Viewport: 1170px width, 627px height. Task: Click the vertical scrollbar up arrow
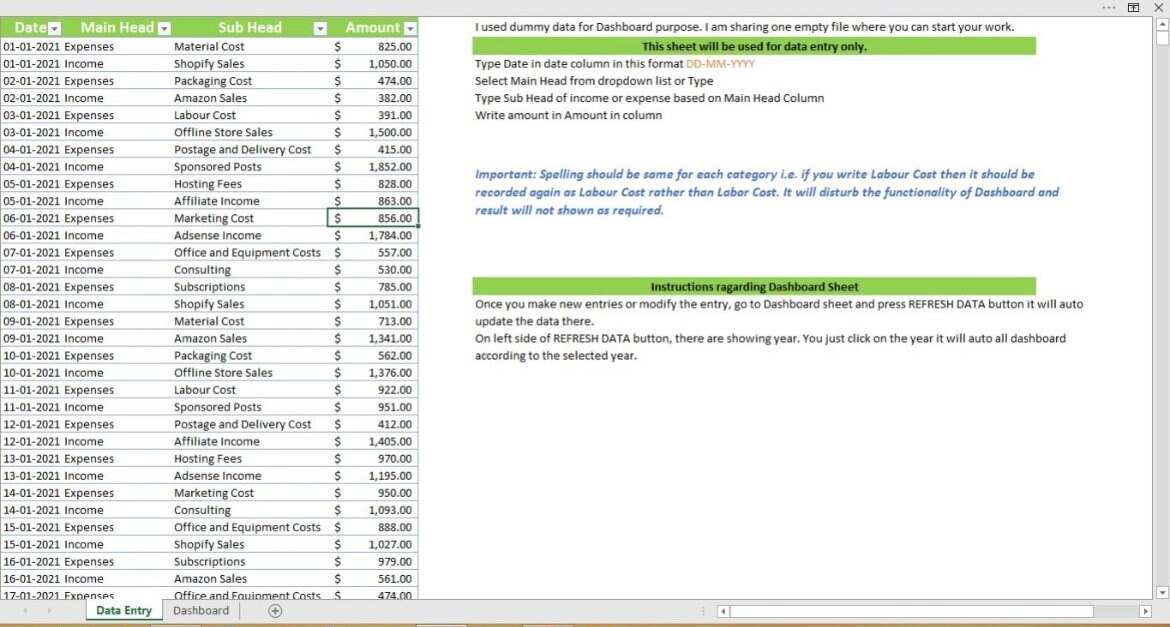coord(1163,25)
